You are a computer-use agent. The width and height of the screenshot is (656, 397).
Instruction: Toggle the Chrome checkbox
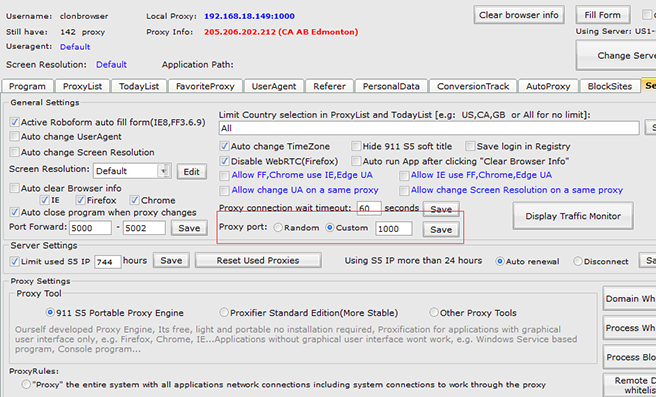pos(134,200)
